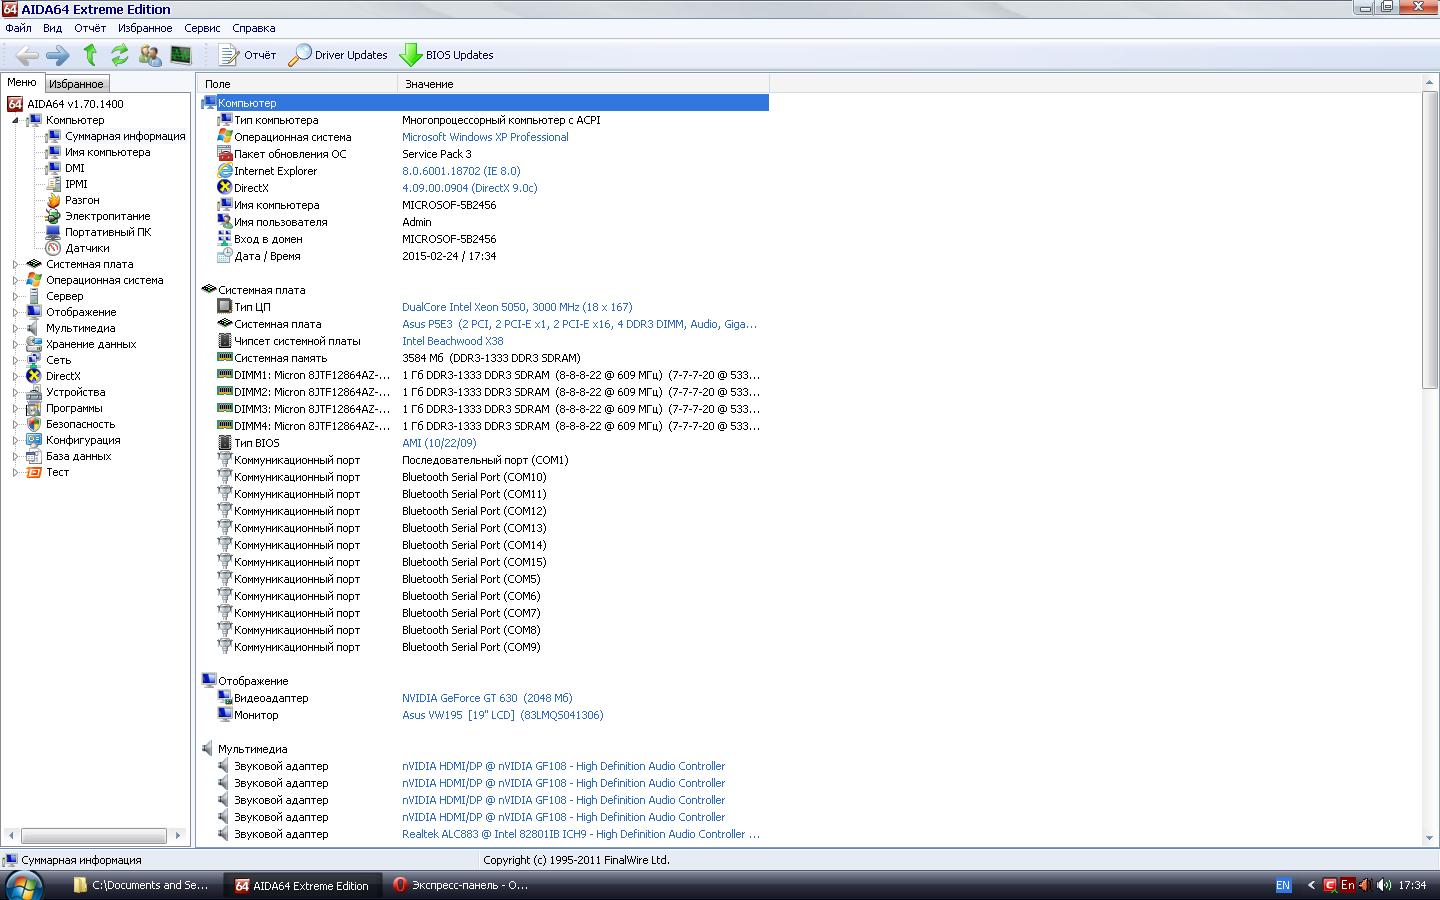Viewport: 1440px width, 900px height.
Task: Select Имя компьютера in the sidebar tree
Action: (107, 152)
